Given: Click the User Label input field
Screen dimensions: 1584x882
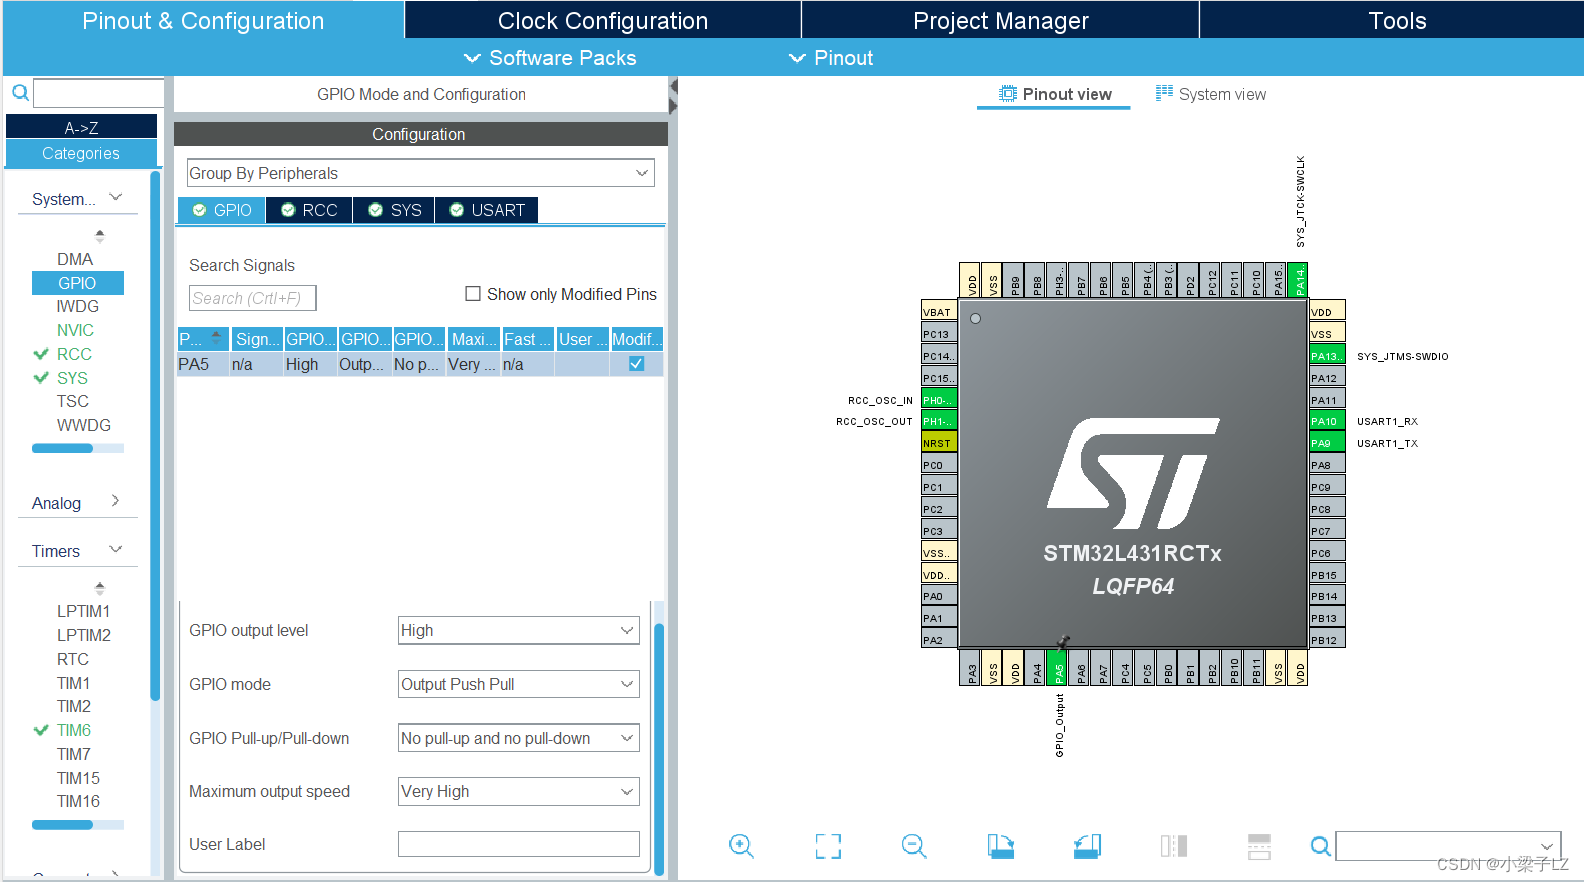Looking at the screenshot, I should click(x=519, y=844).
